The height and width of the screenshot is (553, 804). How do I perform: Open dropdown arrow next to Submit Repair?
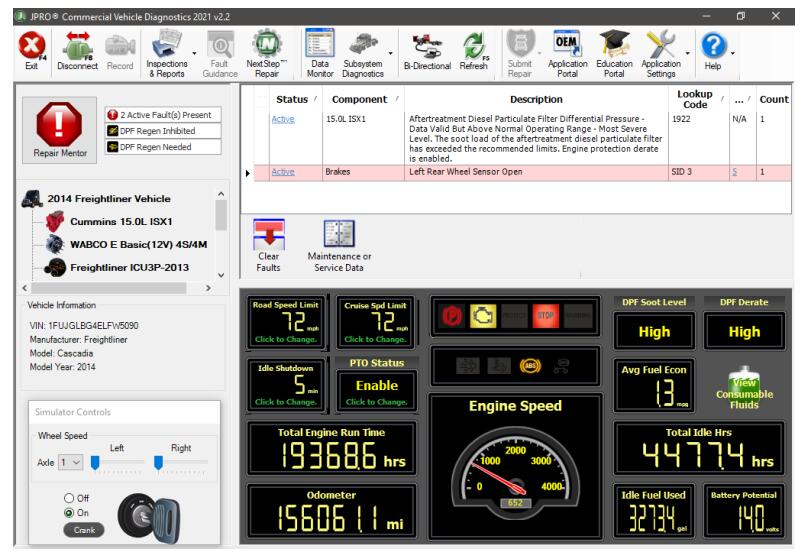pos(539,53)
